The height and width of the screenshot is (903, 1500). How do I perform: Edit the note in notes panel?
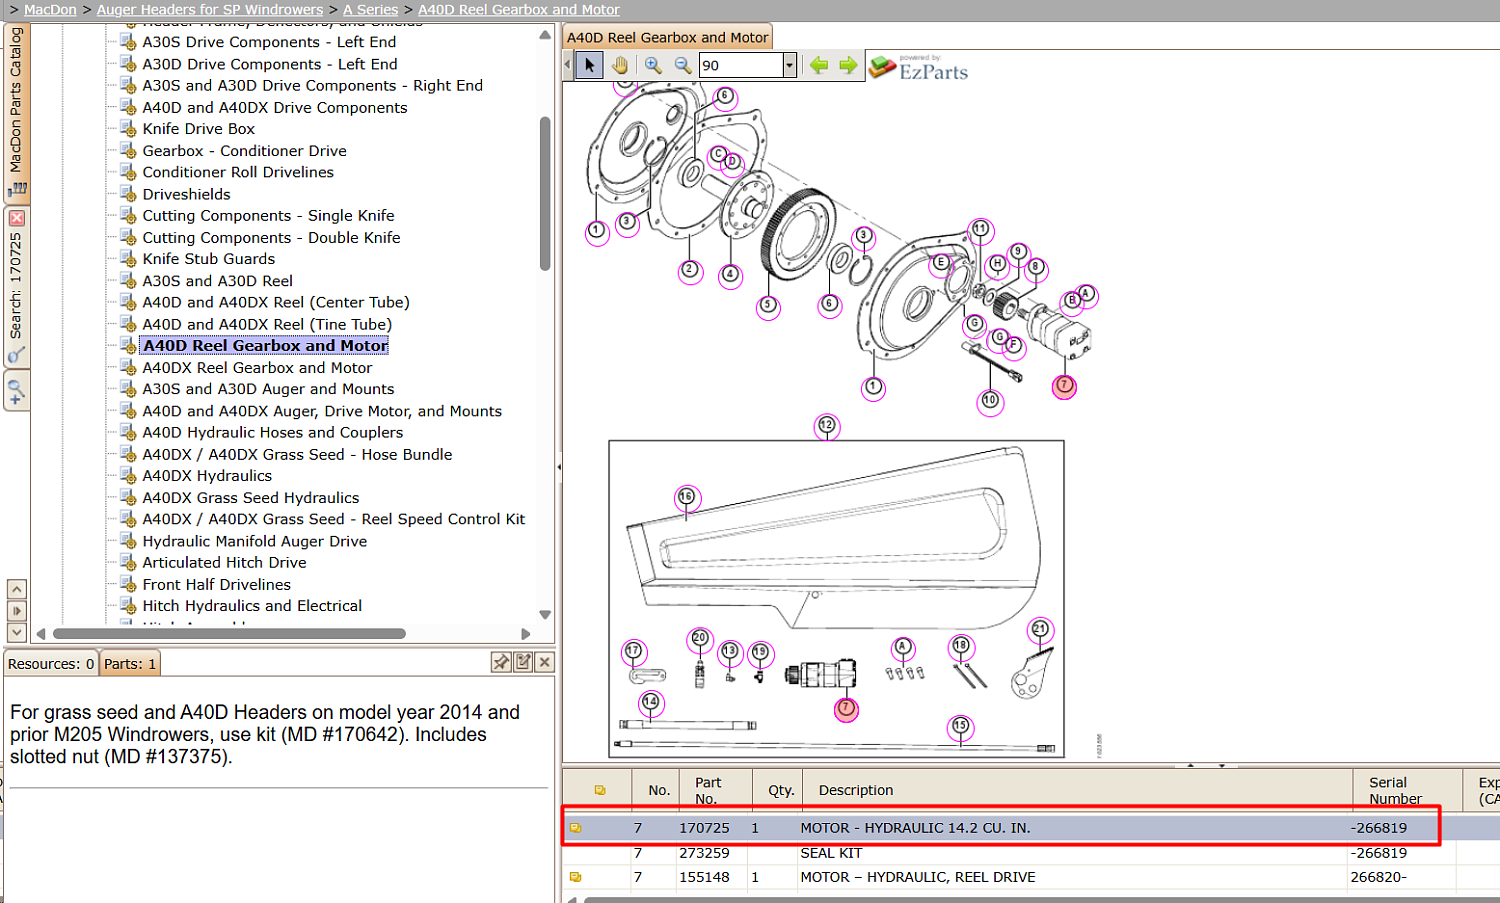point(523,662)
